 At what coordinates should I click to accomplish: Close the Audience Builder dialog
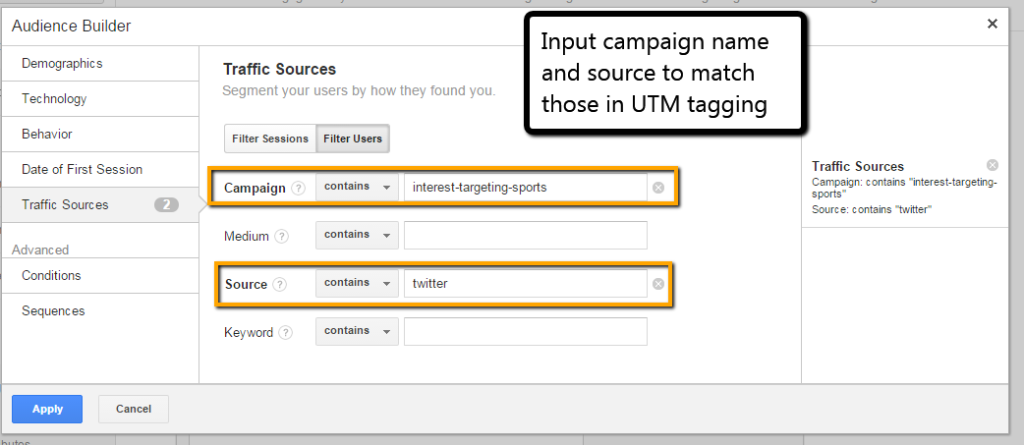tap(992, 24)
